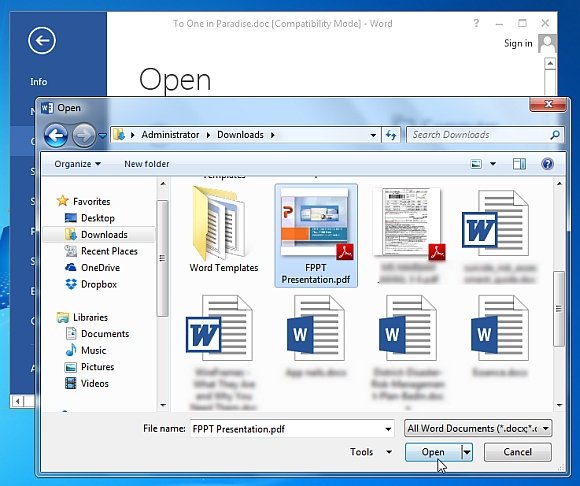The width and height of the screenshot is (580, 486).
Task: Open the dialog Help button
Action: tap(547, 164)
